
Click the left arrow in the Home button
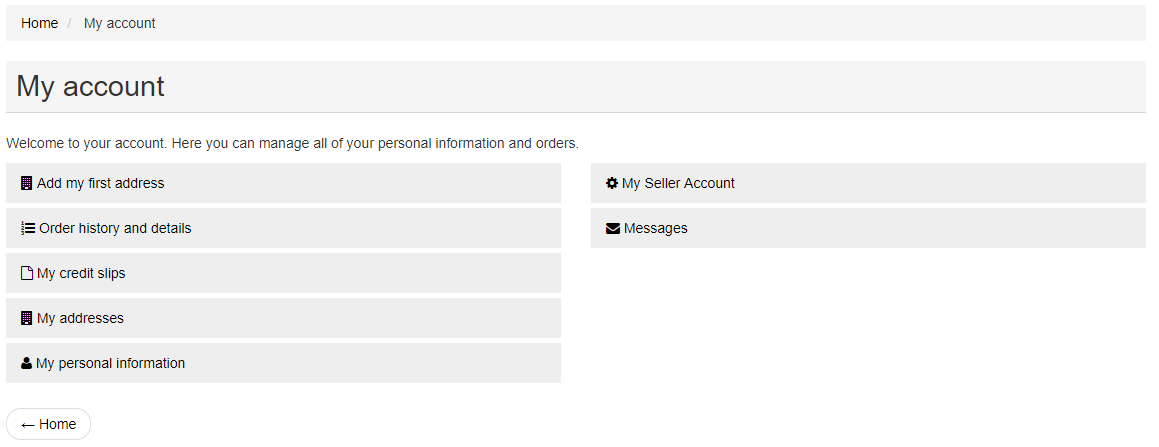(x=28, y=425)
